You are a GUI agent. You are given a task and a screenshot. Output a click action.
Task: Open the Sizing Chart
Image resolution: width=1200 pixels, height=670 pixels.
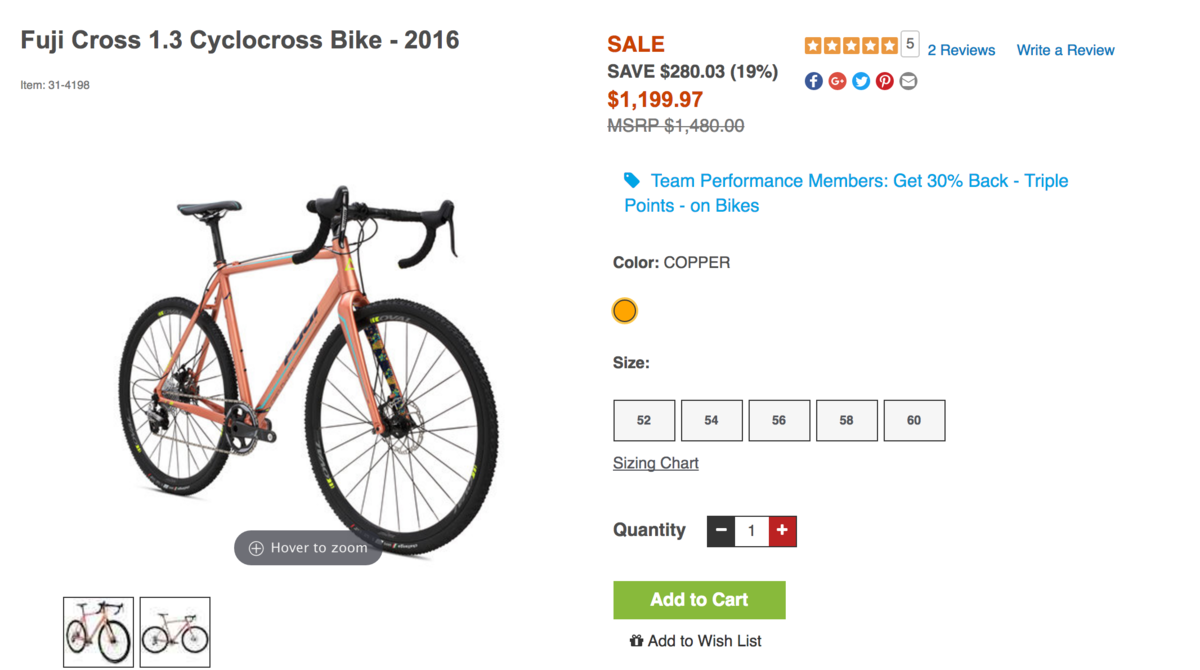coord(655,463)
